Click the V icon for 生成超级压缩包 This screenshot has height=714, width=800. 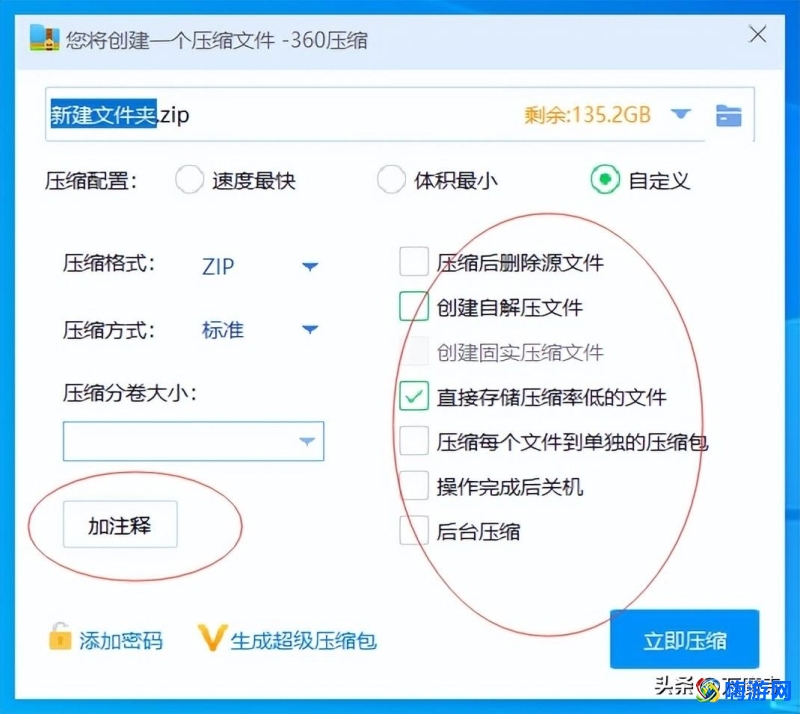(212, 638)
